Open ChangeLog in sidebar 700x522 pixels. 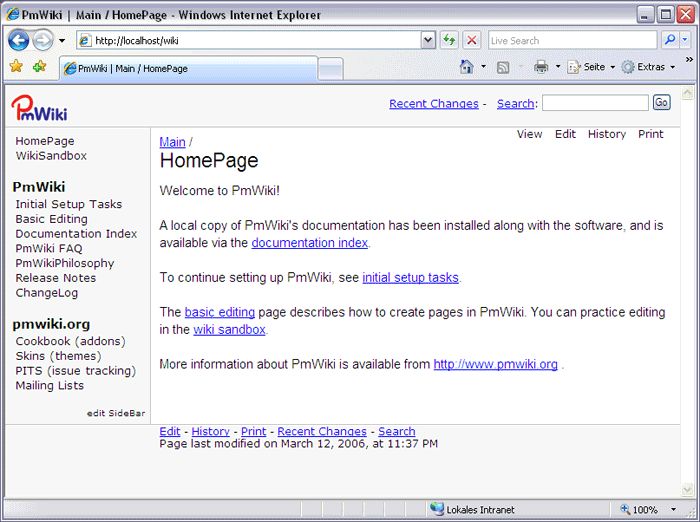(x=47, y=293)
